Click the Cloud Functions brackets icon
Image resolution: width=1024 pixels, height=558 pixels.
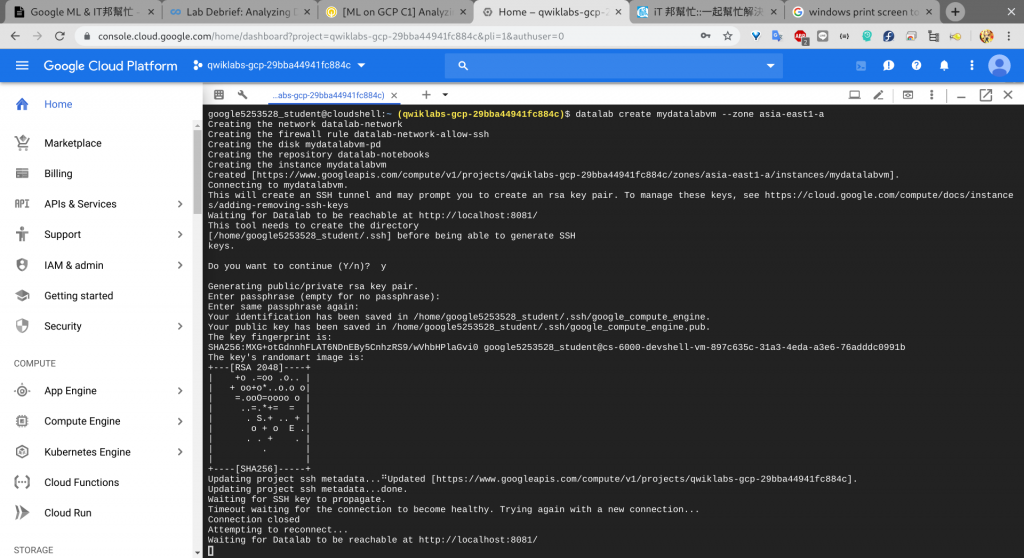pyautogui.click(x=22, y=482)
